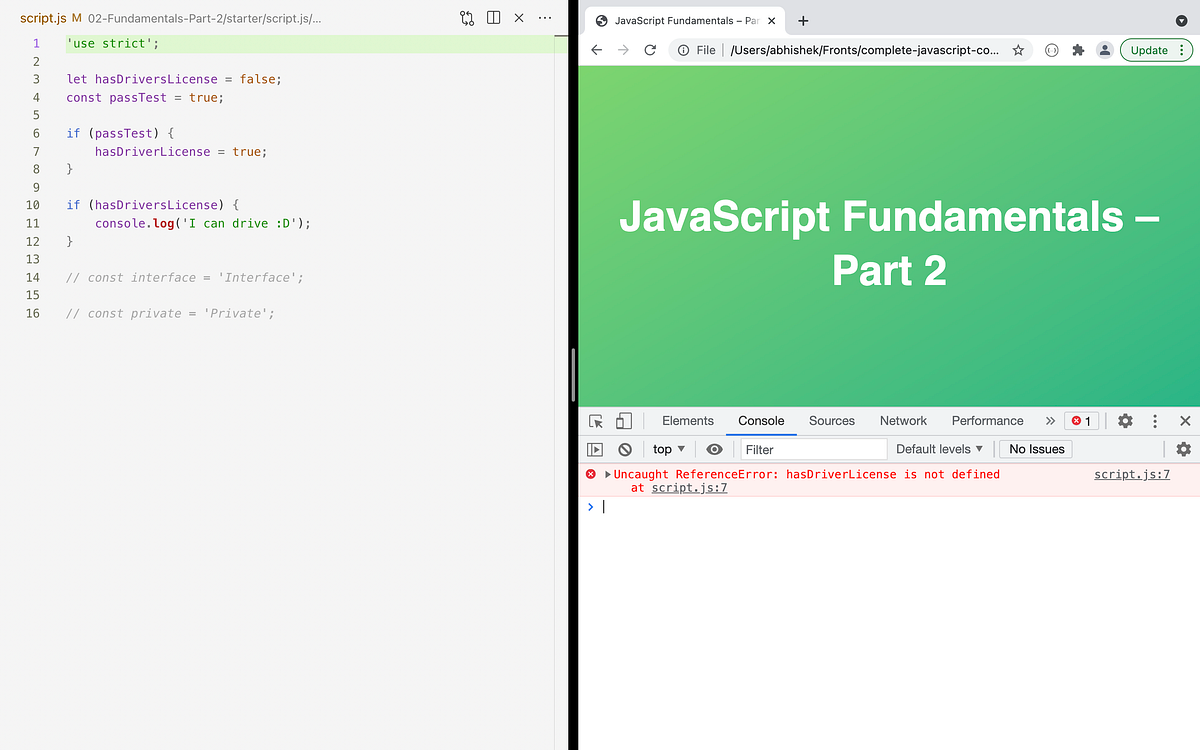The height and width of the screenshot is (750, 1200).
Task: Expand the ReferenceError details triangle
Action: click(x=607, y=474)
